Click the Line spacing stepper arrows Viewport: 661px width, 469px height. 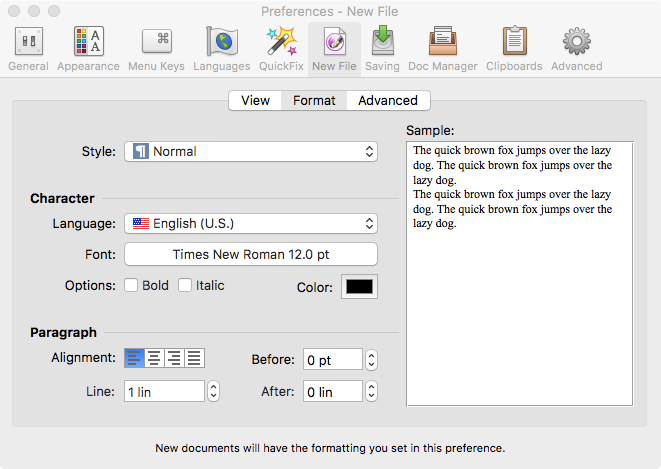(213, 391)
